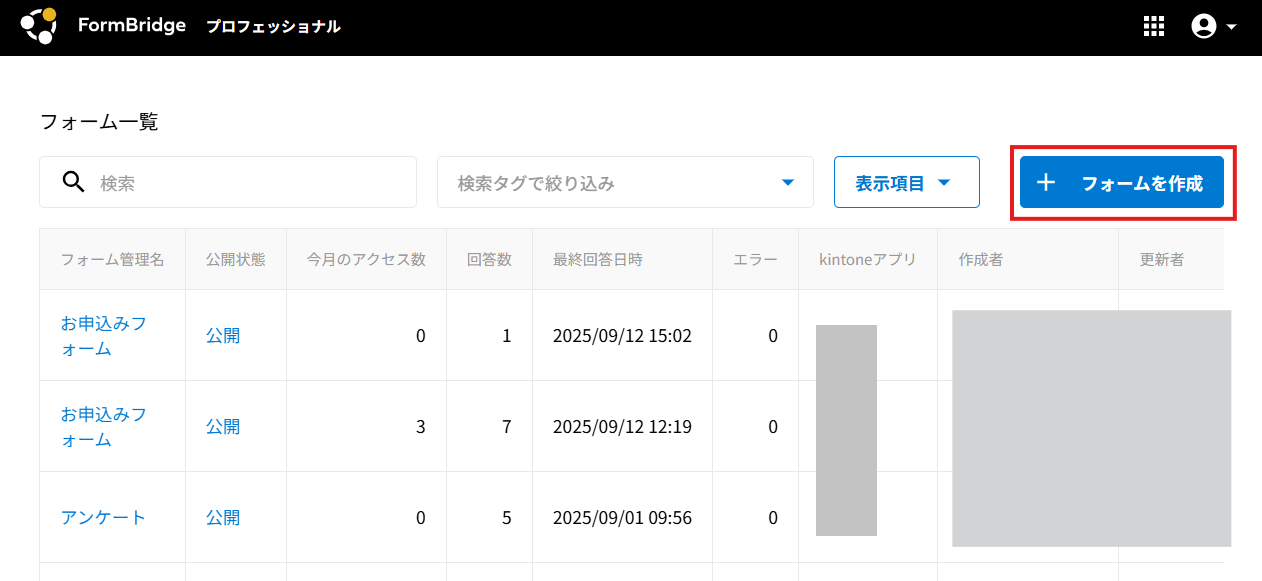Open the user account avatar menu

(x=1203, y=27)
